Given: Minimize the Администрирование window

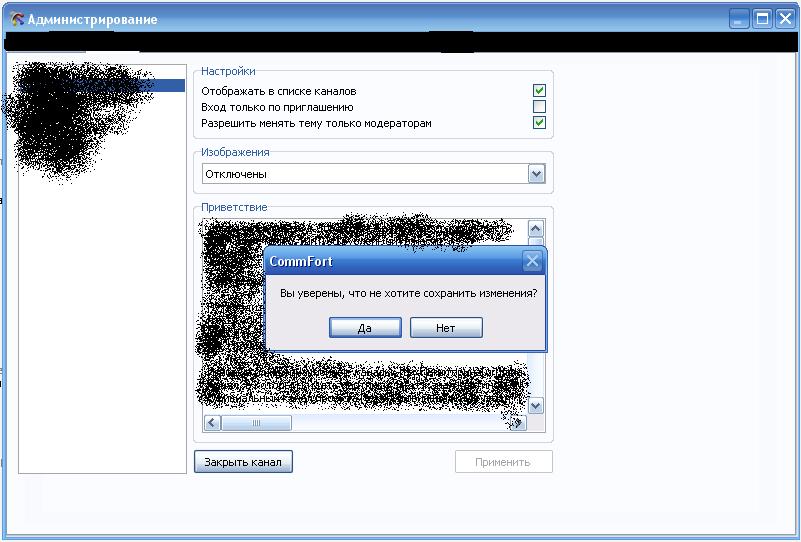Looking at the screenshot, I should tap(739, 18).
